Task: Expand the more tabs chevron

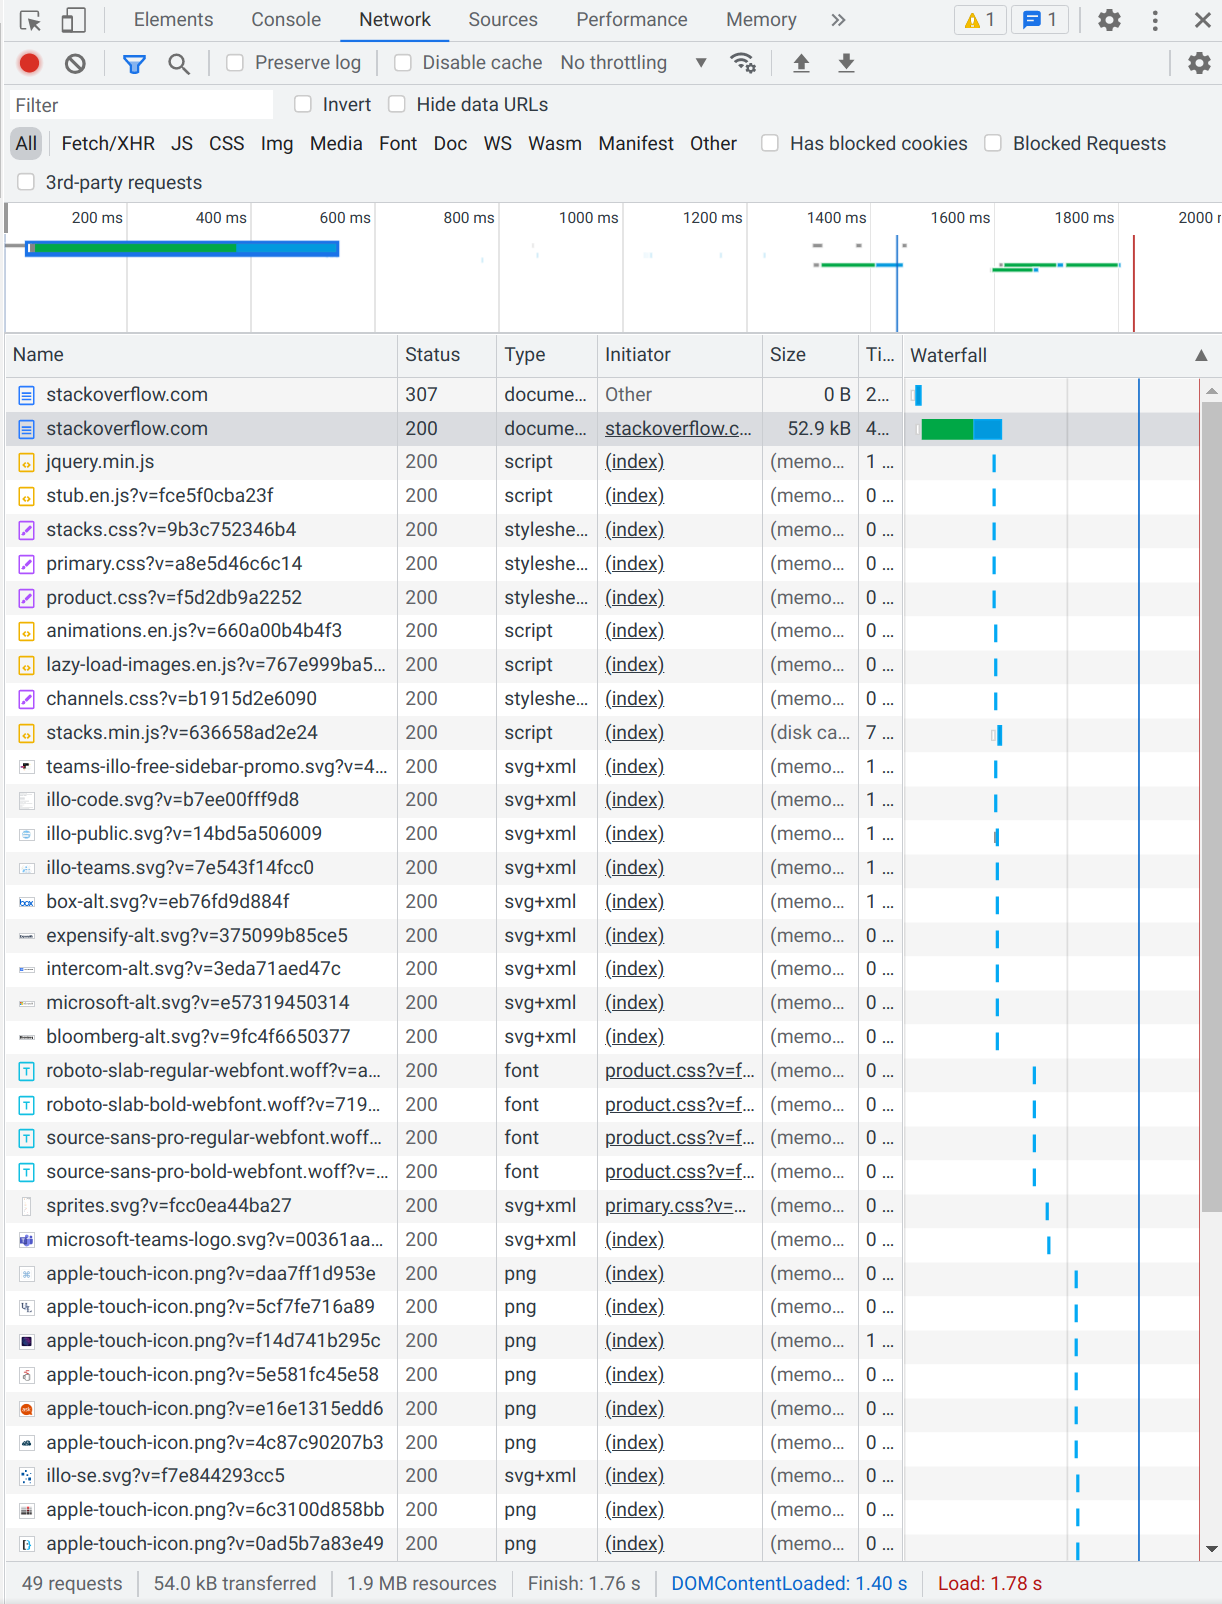Action: 838,20
